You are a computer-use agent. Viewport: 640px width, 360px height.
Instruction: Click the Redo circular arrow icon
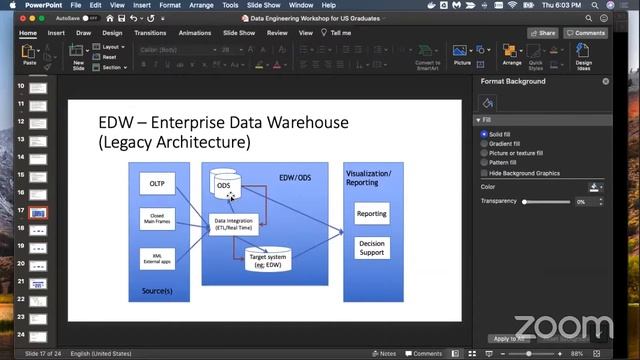tap(151, 18)
